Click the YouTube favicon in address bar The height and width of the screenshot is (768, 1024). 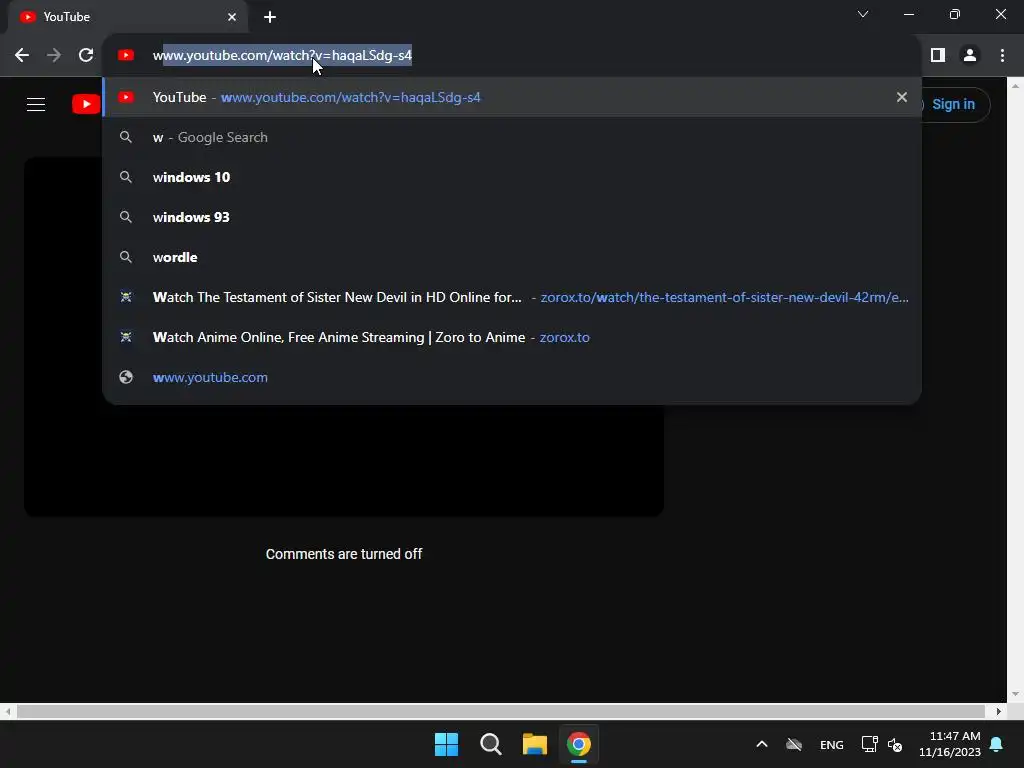coord(126,56)
